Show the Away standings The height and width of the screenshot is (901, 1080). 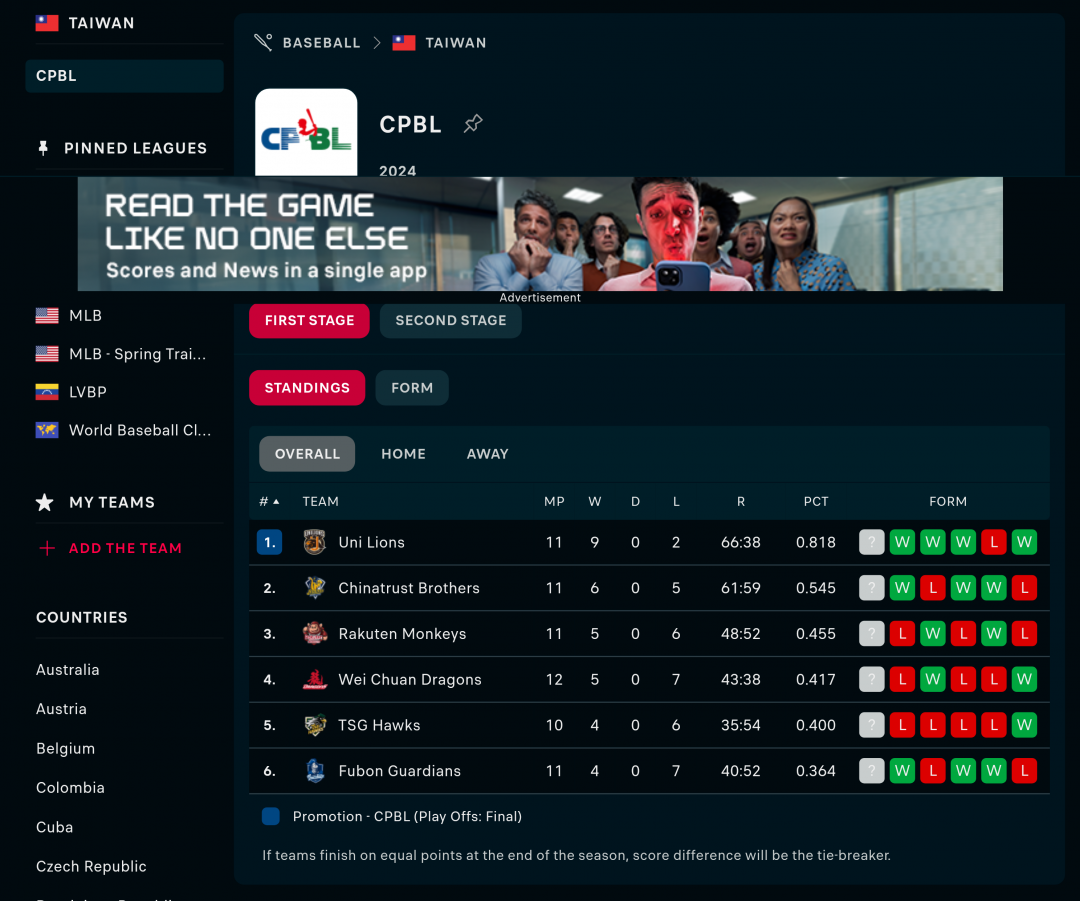pos(488,454)
